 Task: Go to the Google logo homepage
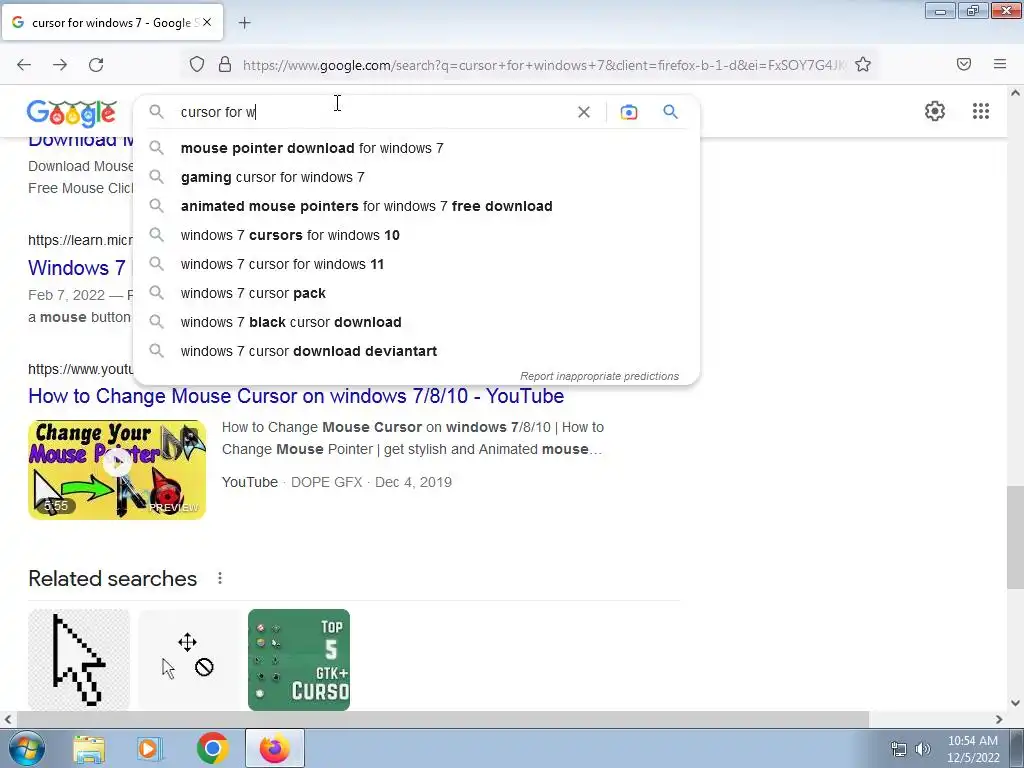[x=71, y=113]
